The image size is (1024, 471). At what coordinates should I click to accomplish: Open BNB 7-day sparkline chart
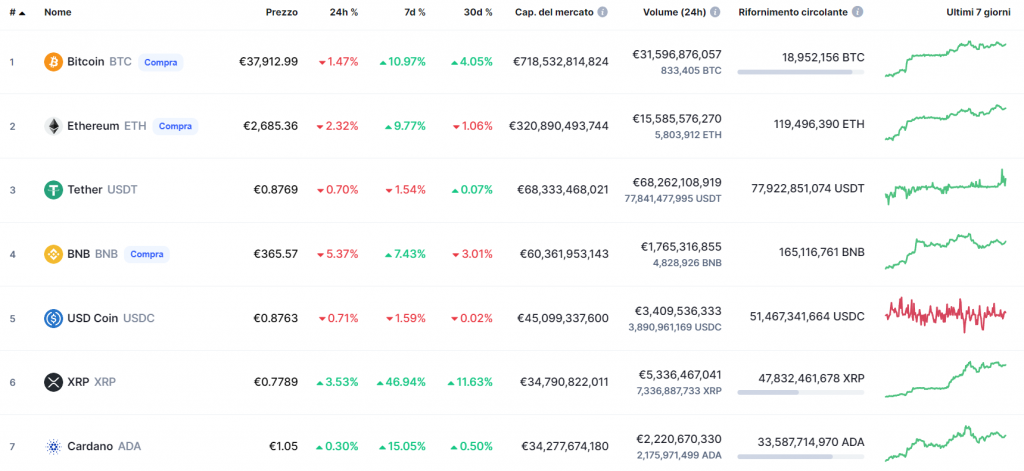coord(946,252)
